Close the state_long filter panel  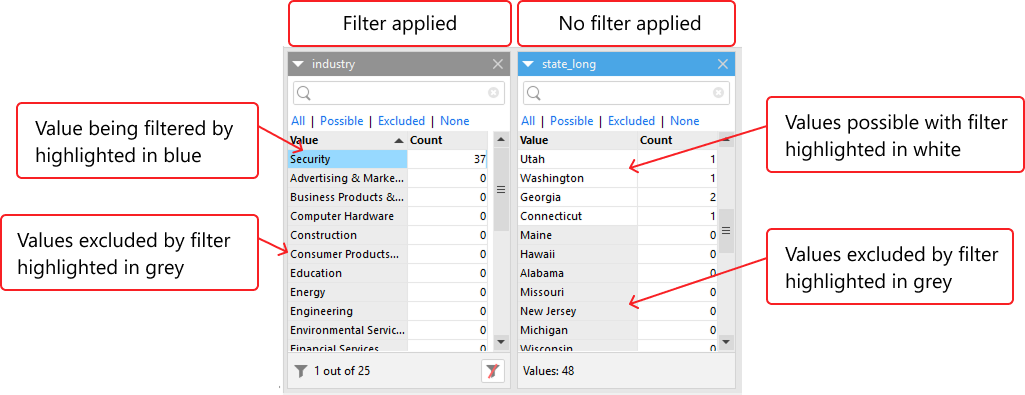coord(722,64)
